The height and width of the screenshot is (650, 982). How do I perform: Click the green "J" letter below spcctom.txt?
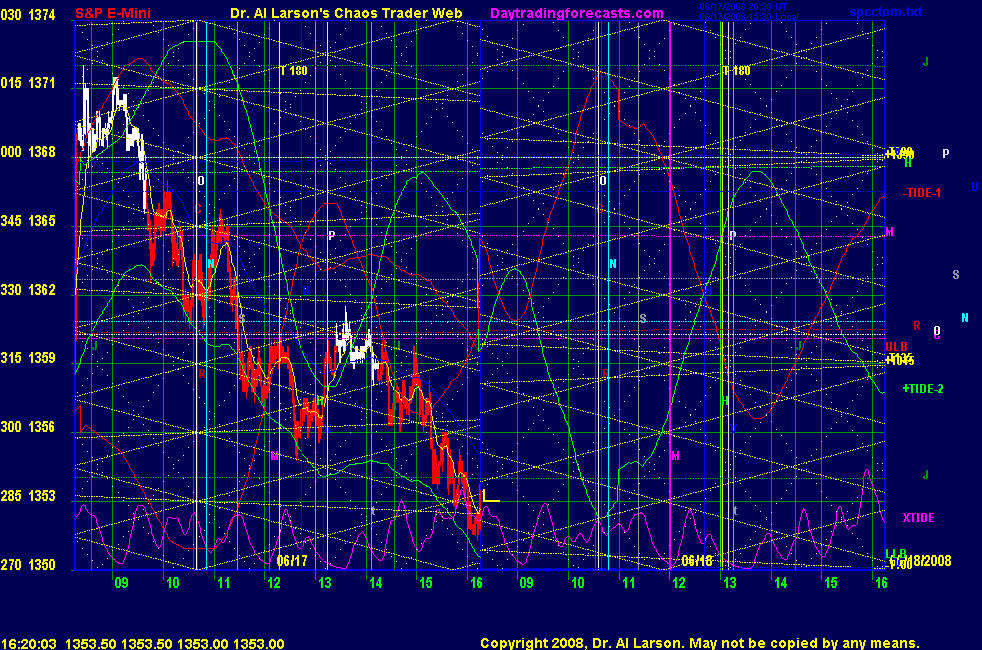(x=926, y=62)
